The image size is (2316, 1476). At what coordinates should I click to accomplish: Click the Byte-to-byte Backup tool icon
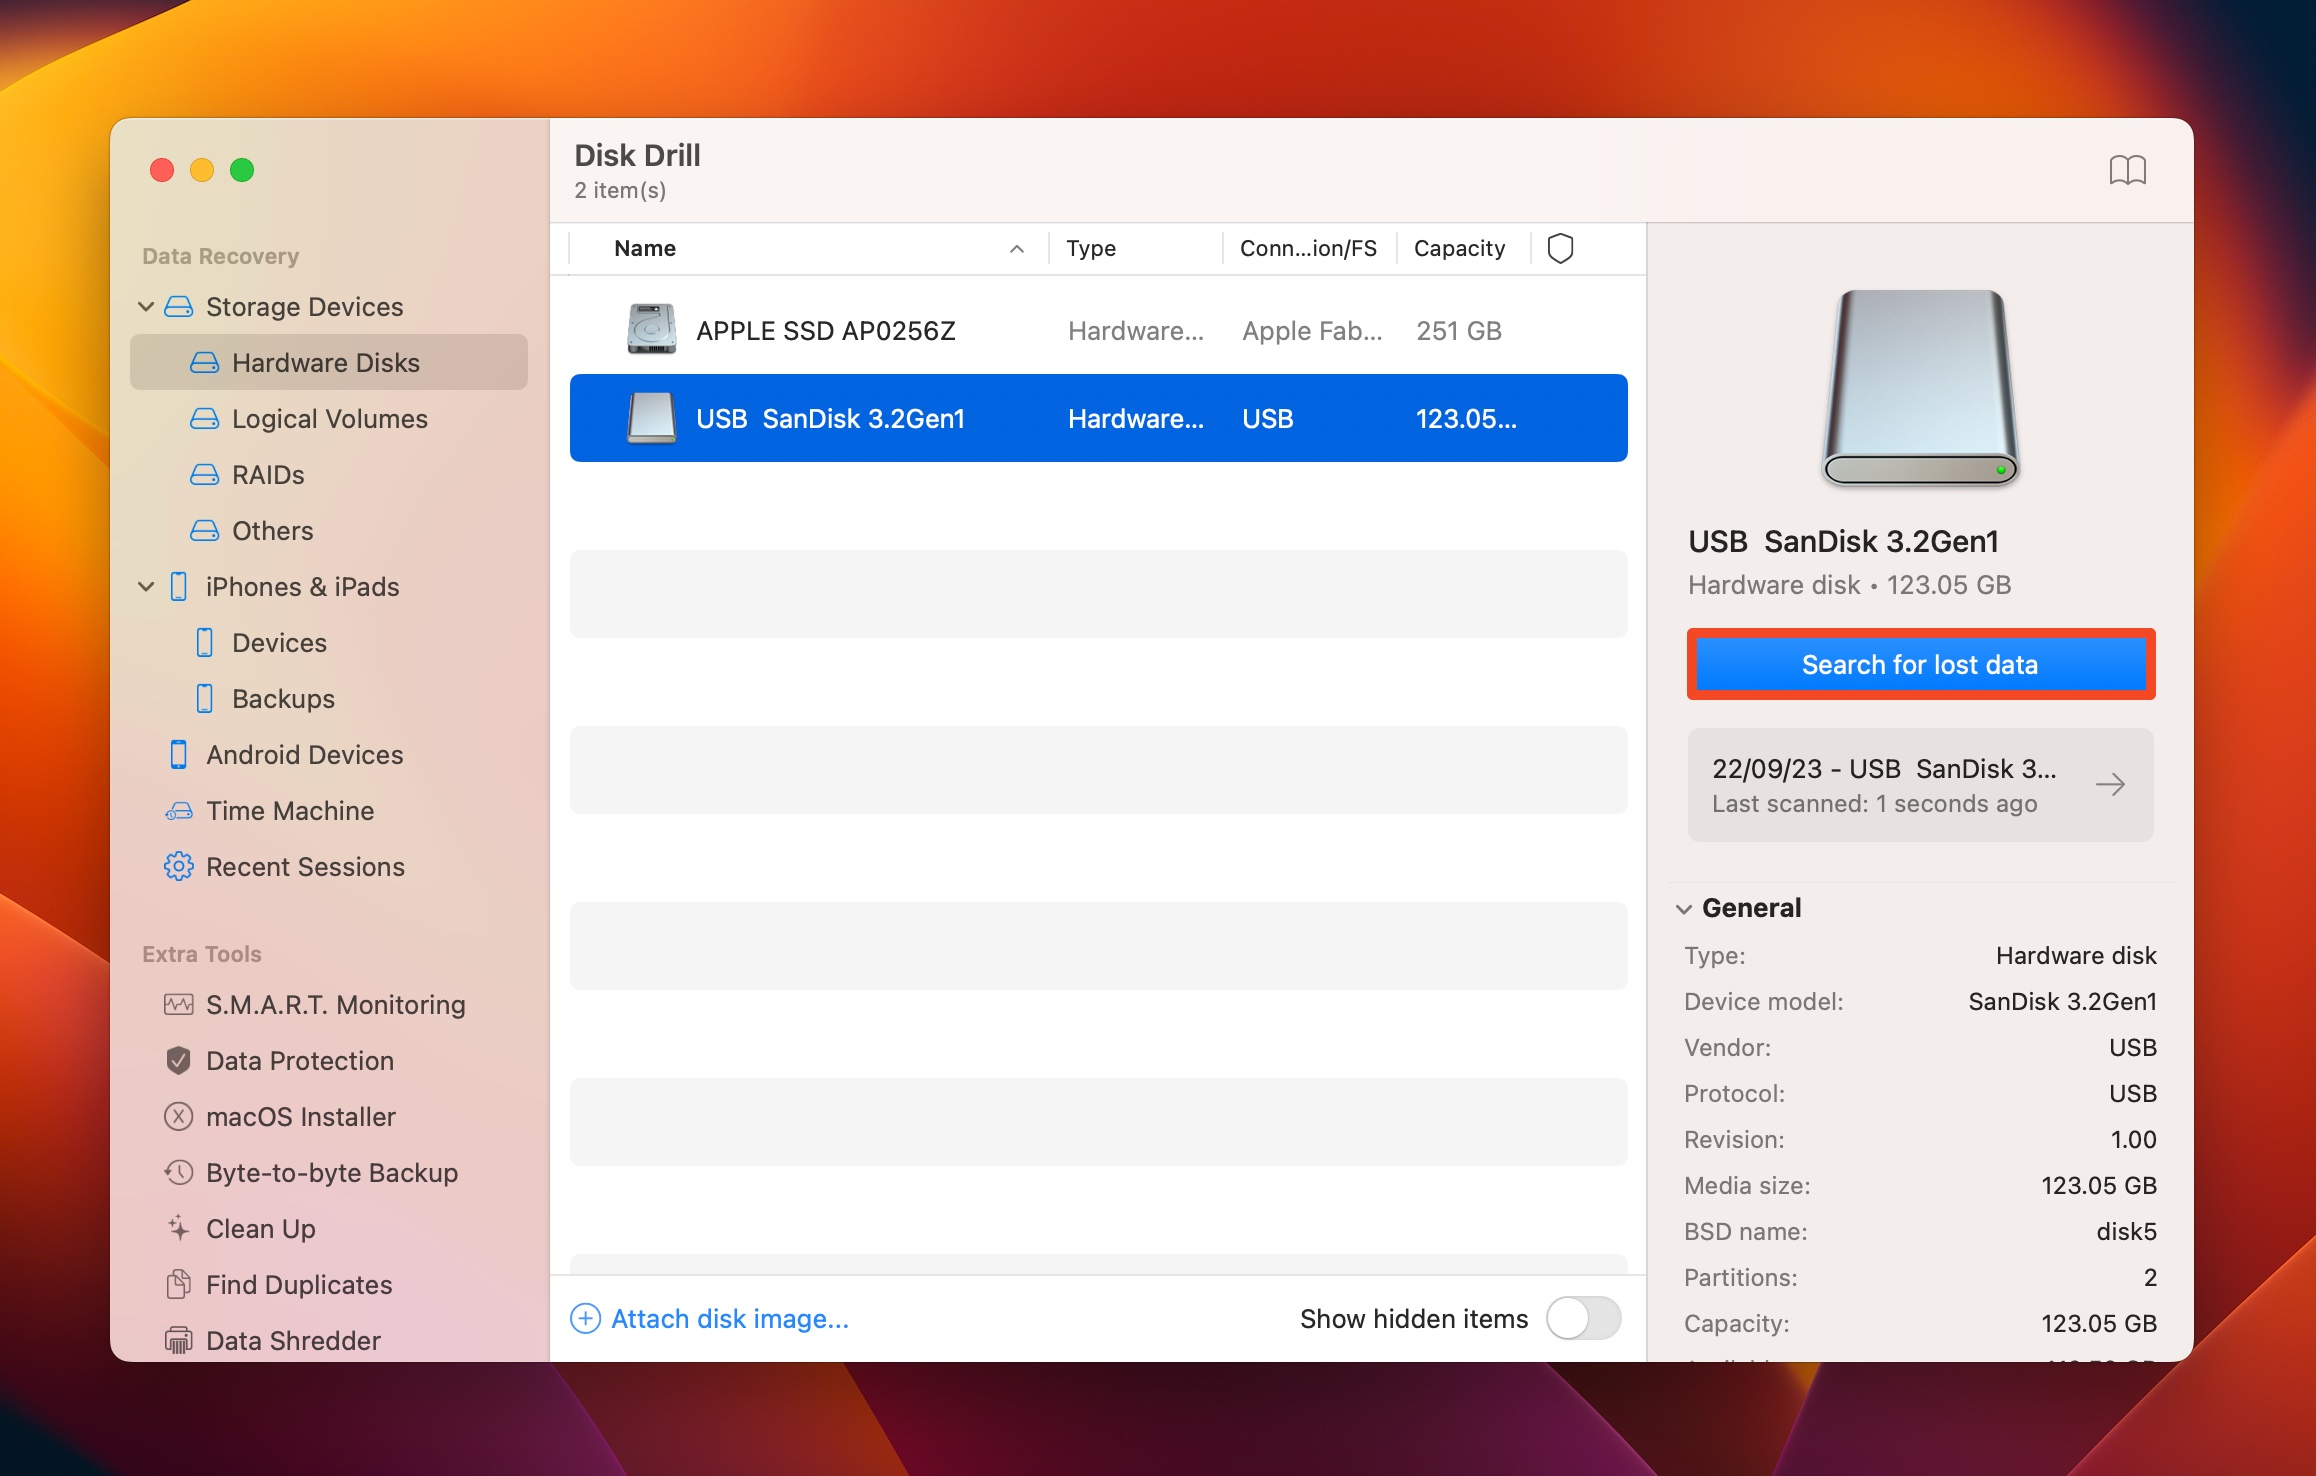177,1172
